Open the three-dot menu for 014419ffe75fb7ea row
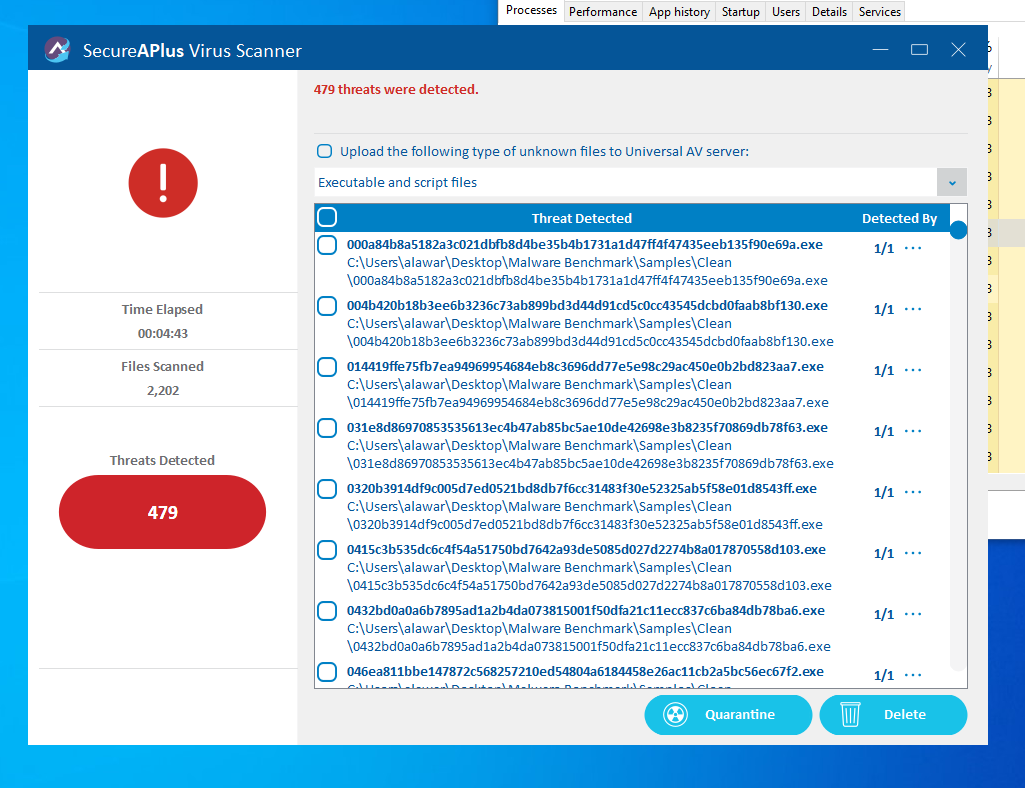 913,370
